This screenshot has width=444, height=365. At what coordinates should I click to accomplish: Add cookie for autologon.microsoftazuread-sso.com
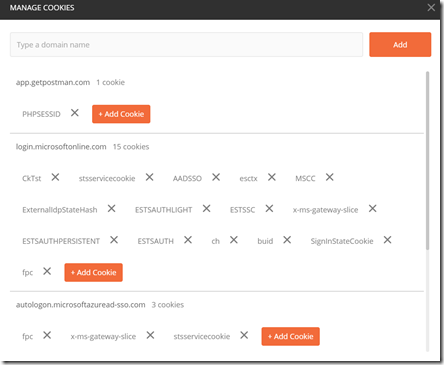[290, 336]
